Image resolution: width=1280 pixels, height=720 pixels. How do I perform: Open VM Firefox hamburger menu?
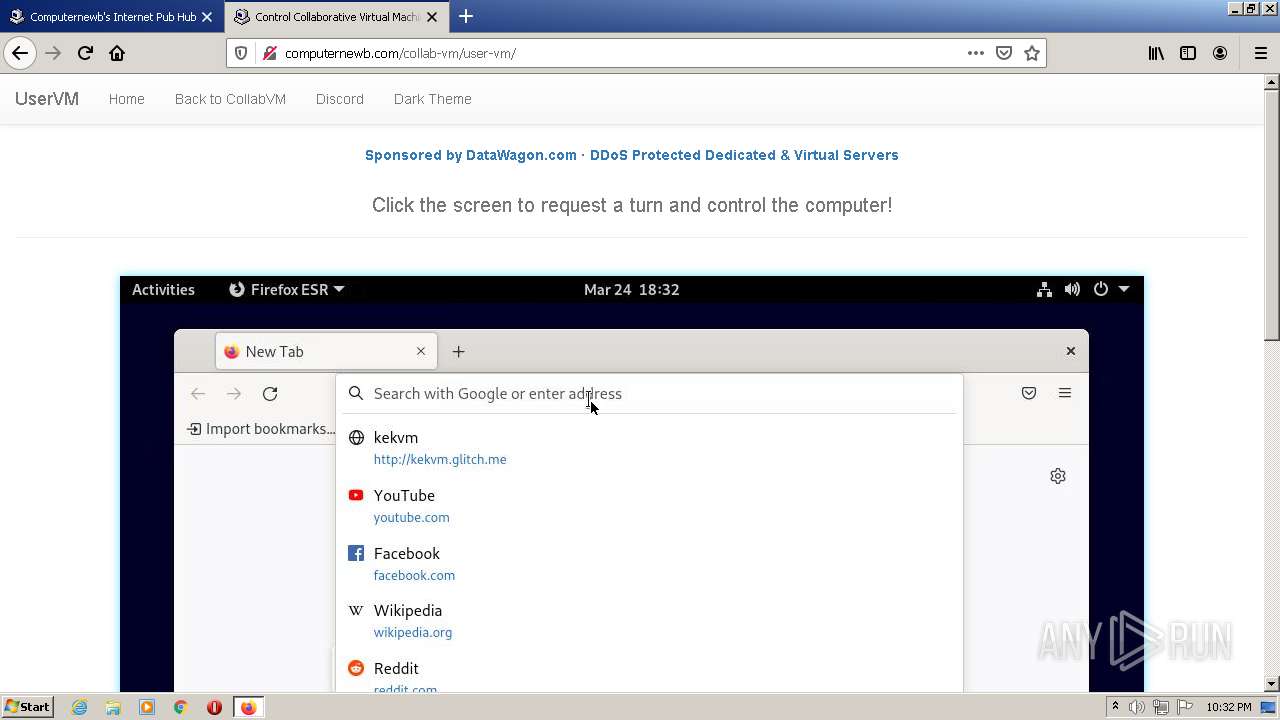(1065, 393)
